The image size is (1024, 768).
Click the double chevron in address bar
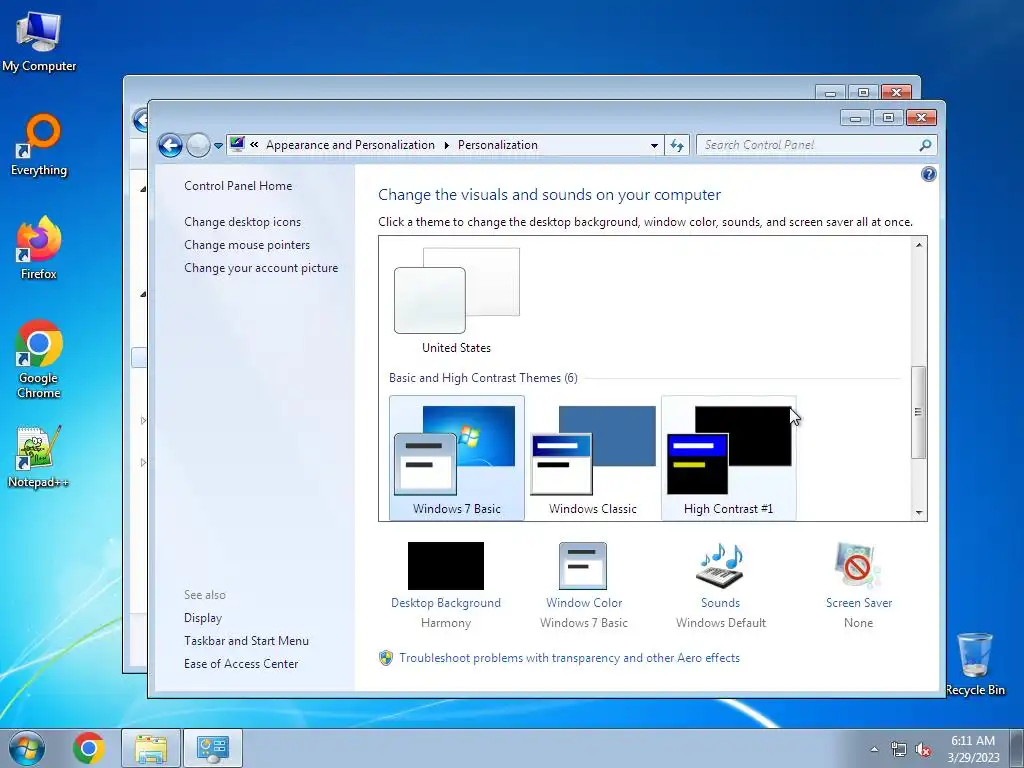coord(254,145)
